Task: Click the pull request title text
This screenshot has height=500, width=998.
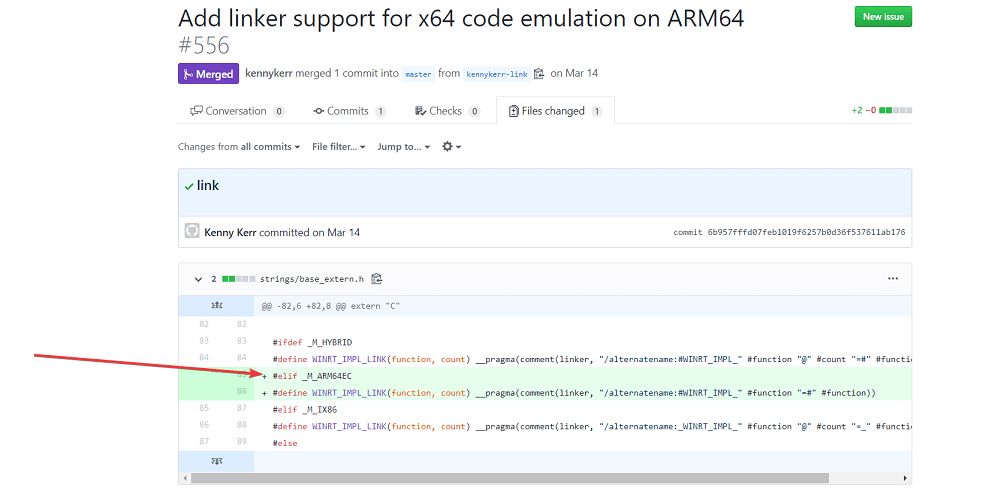Action: 461,18
